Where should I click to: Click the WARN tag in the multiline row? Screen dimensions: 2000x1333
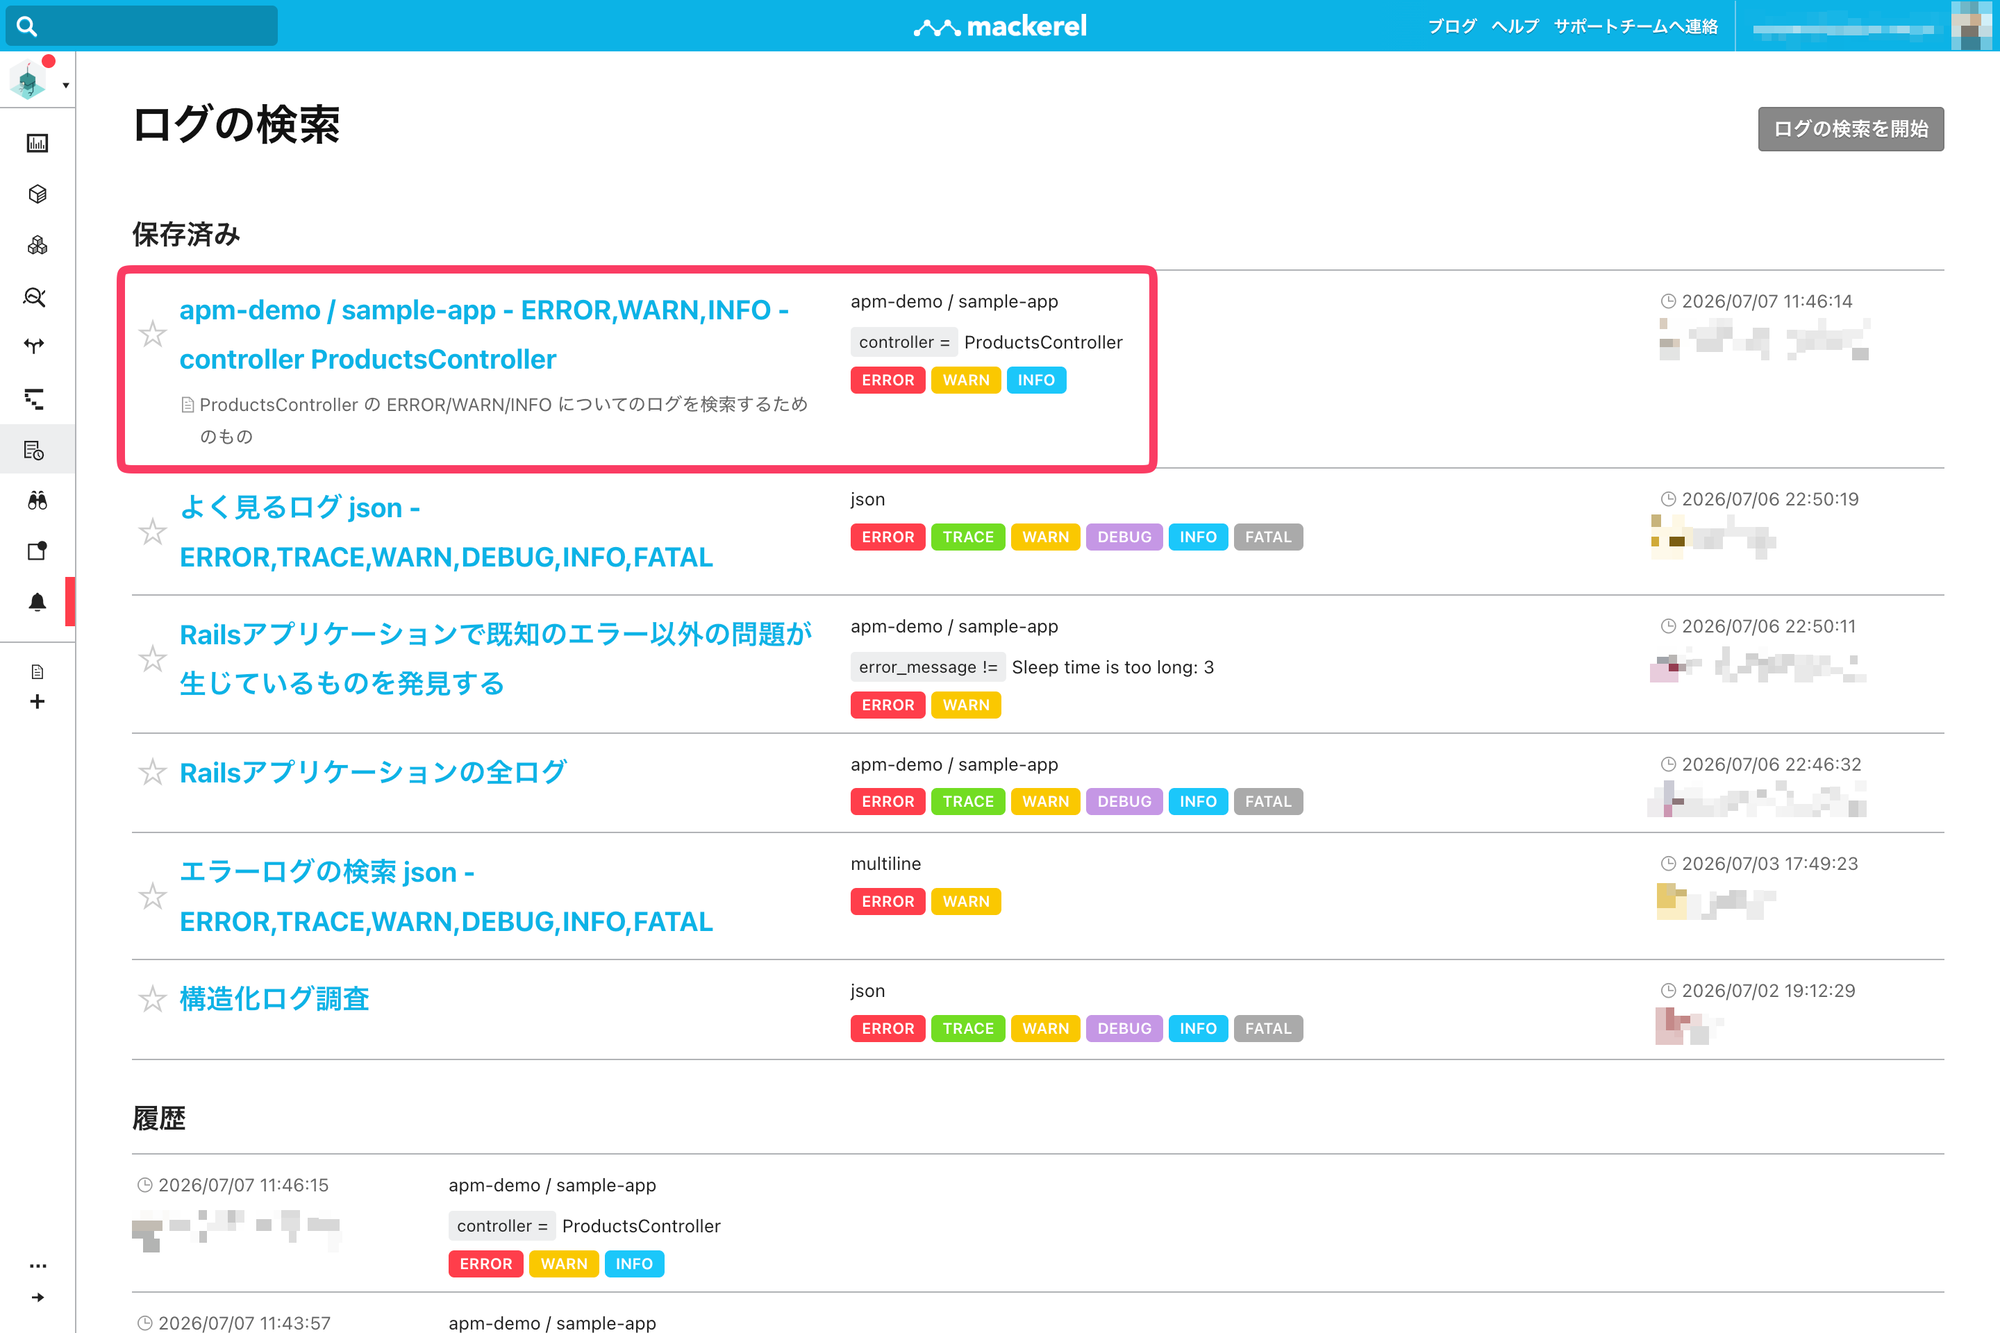pos(966,901)
